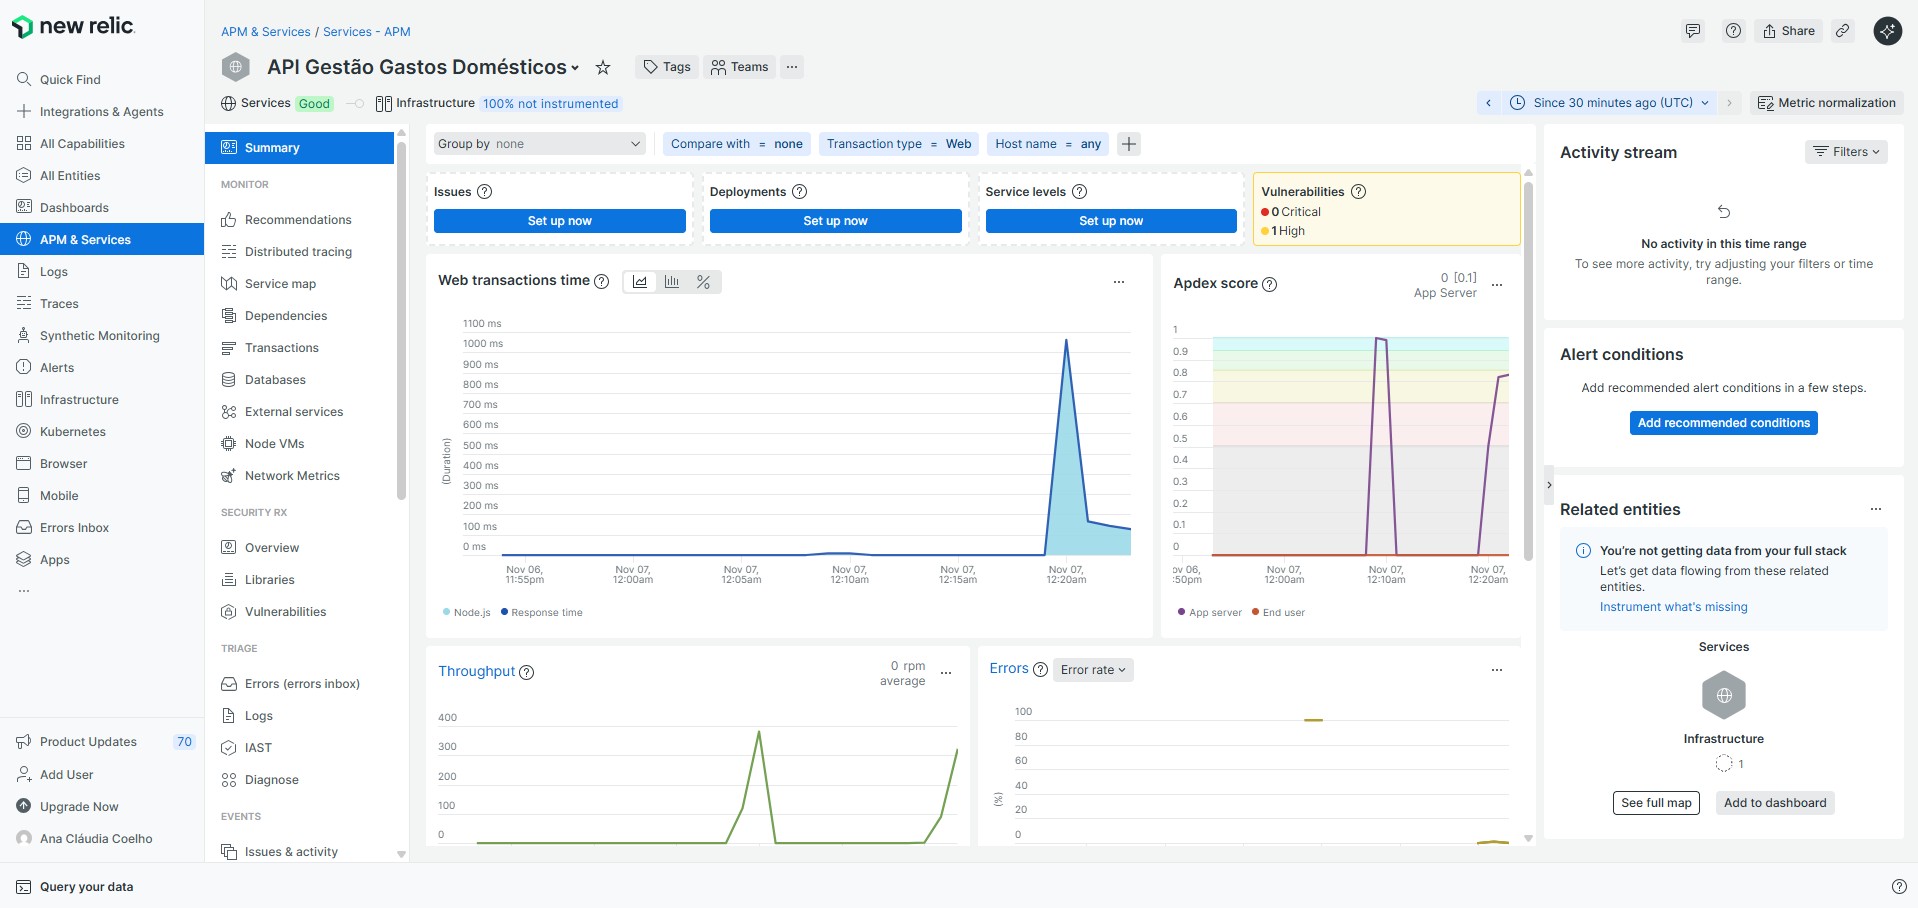Toggle Response time legend series
The width and height of the screenshot is (1918, 908).
(541, 613)
